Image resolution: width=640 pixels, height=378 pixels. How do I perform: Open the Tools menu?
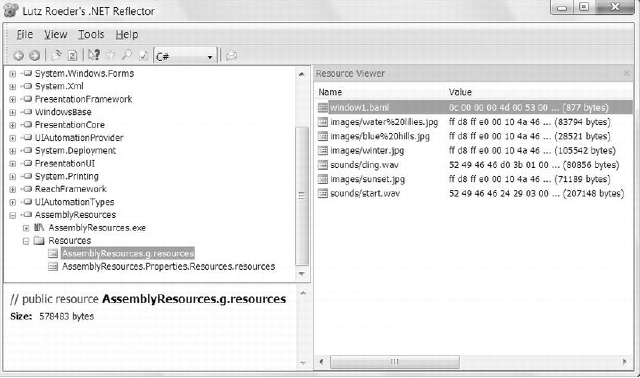click(x=91, y=35)
